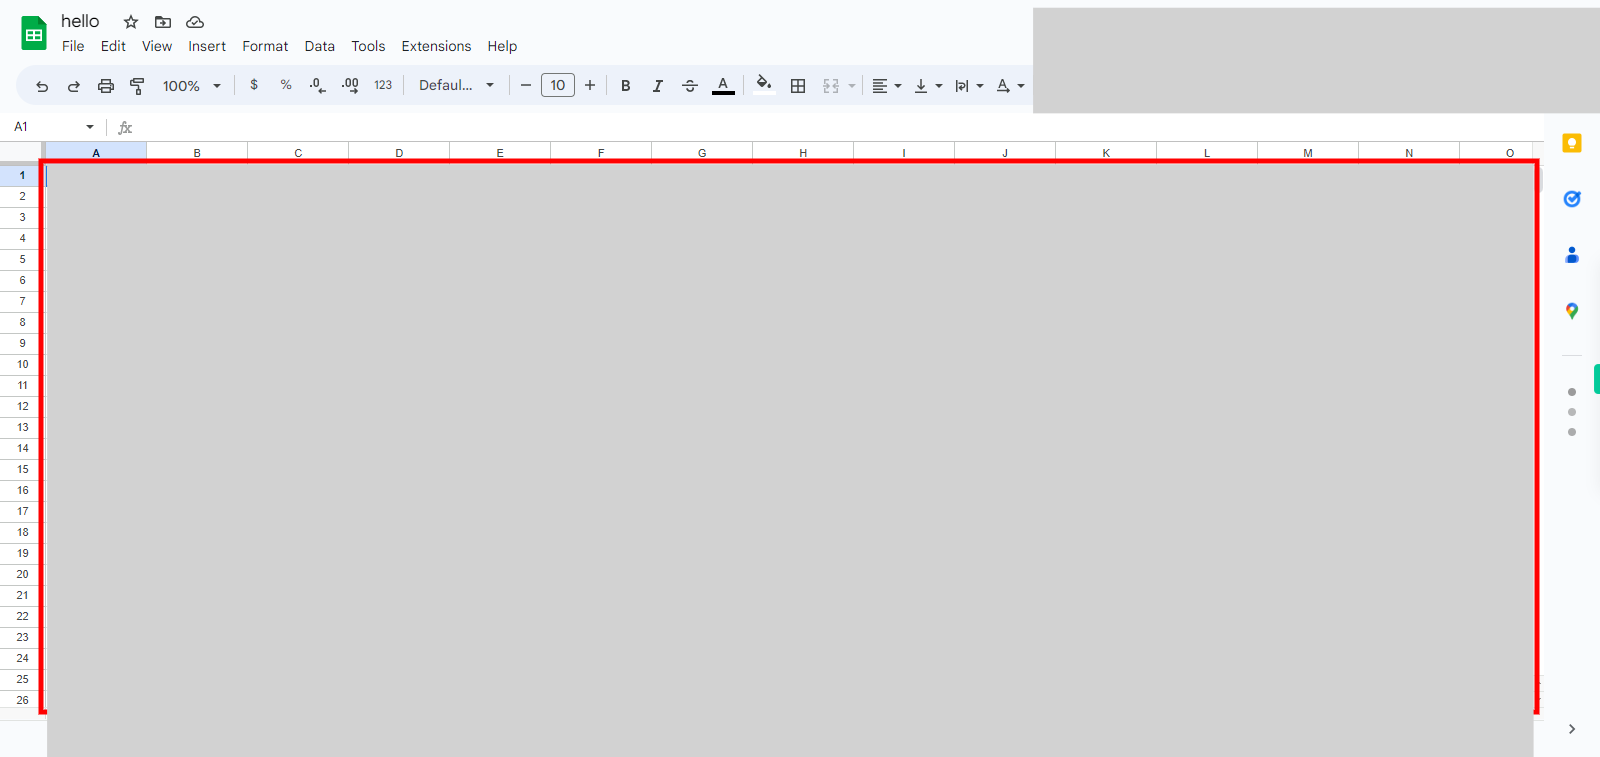Select column H header
The width and height of the screenshot is (1600, 757).
coord(803,152)
